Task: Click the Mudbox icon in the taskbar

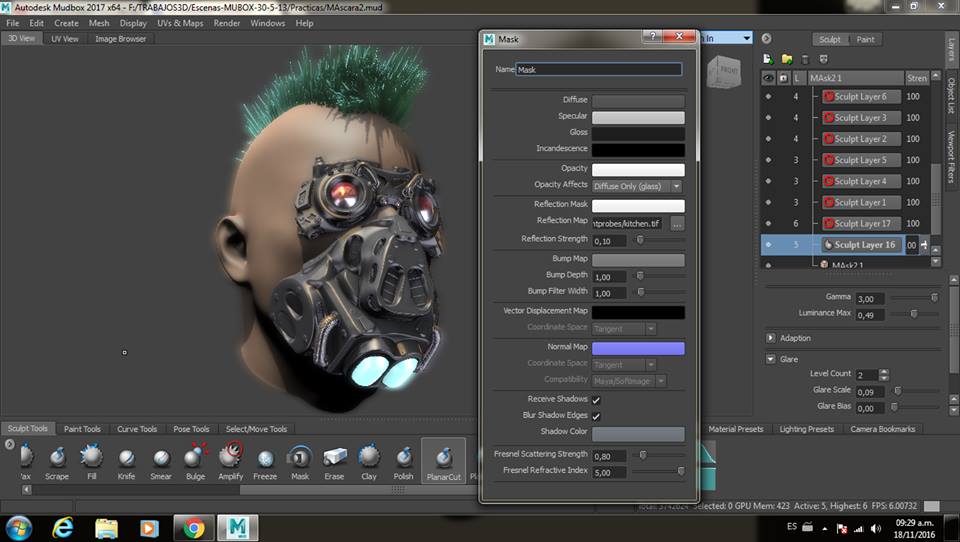Action: click(x=238, y=527)
